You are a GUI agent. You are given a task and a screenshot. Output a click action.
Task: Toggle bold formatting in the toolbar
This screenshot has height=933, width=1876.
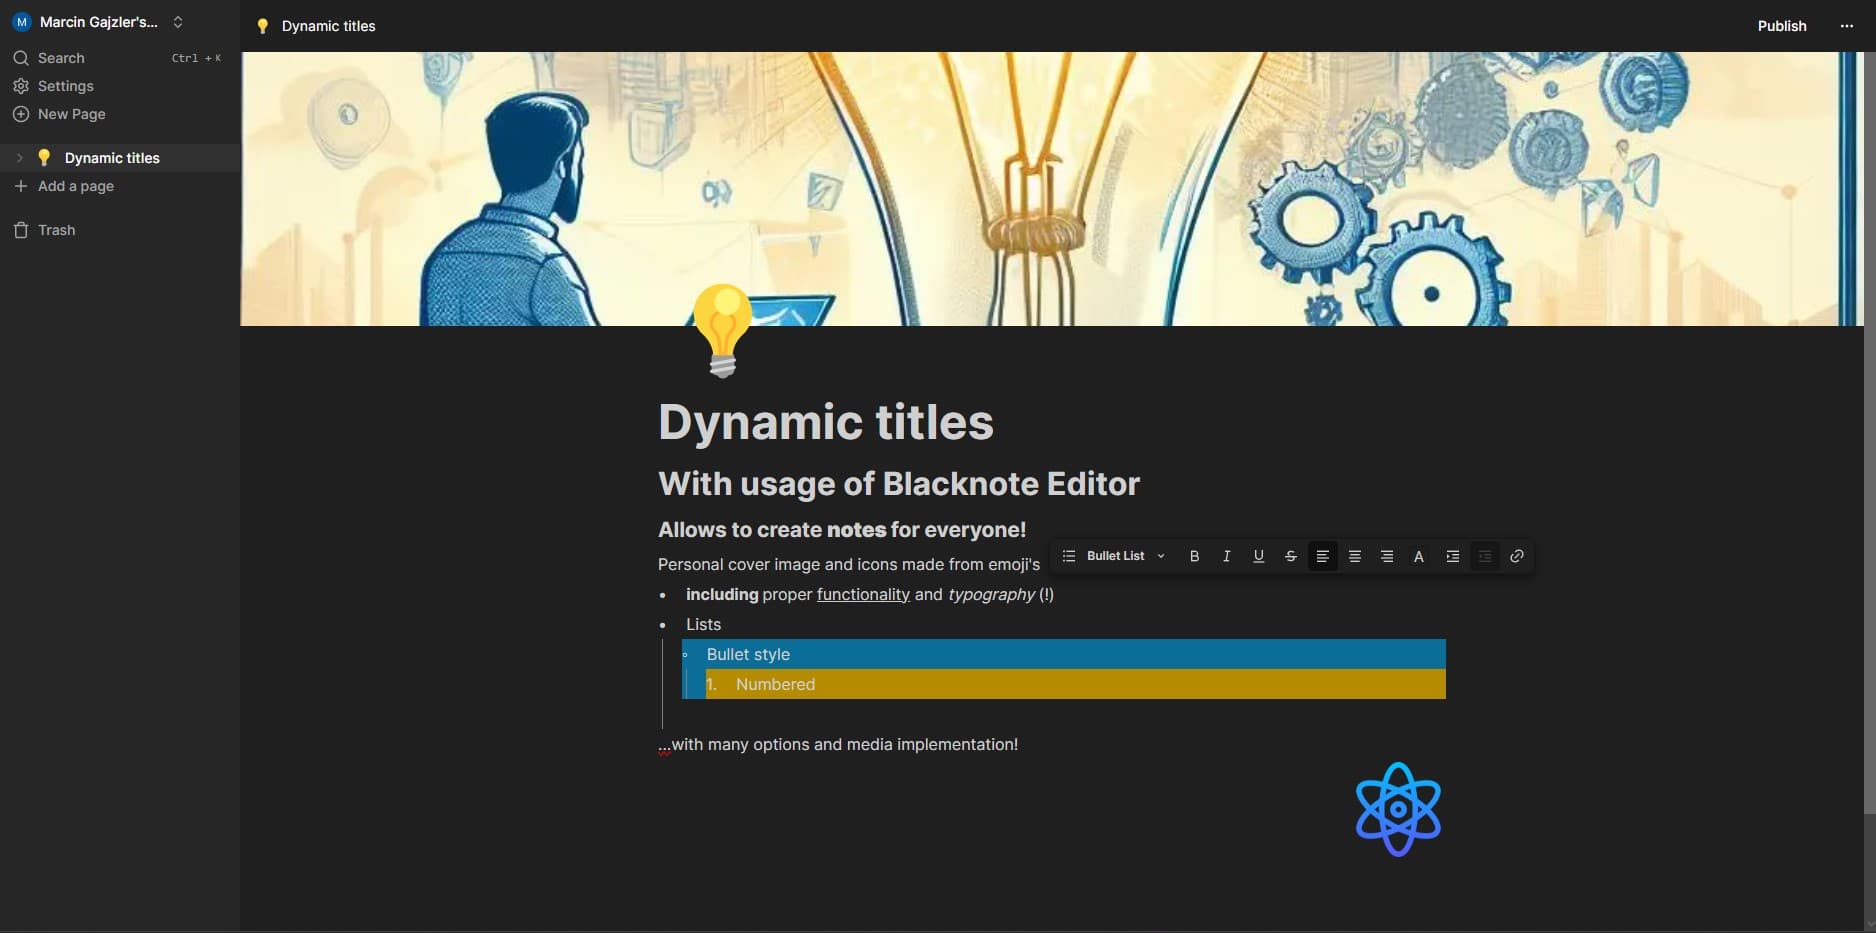click(x=1194, y=556)
